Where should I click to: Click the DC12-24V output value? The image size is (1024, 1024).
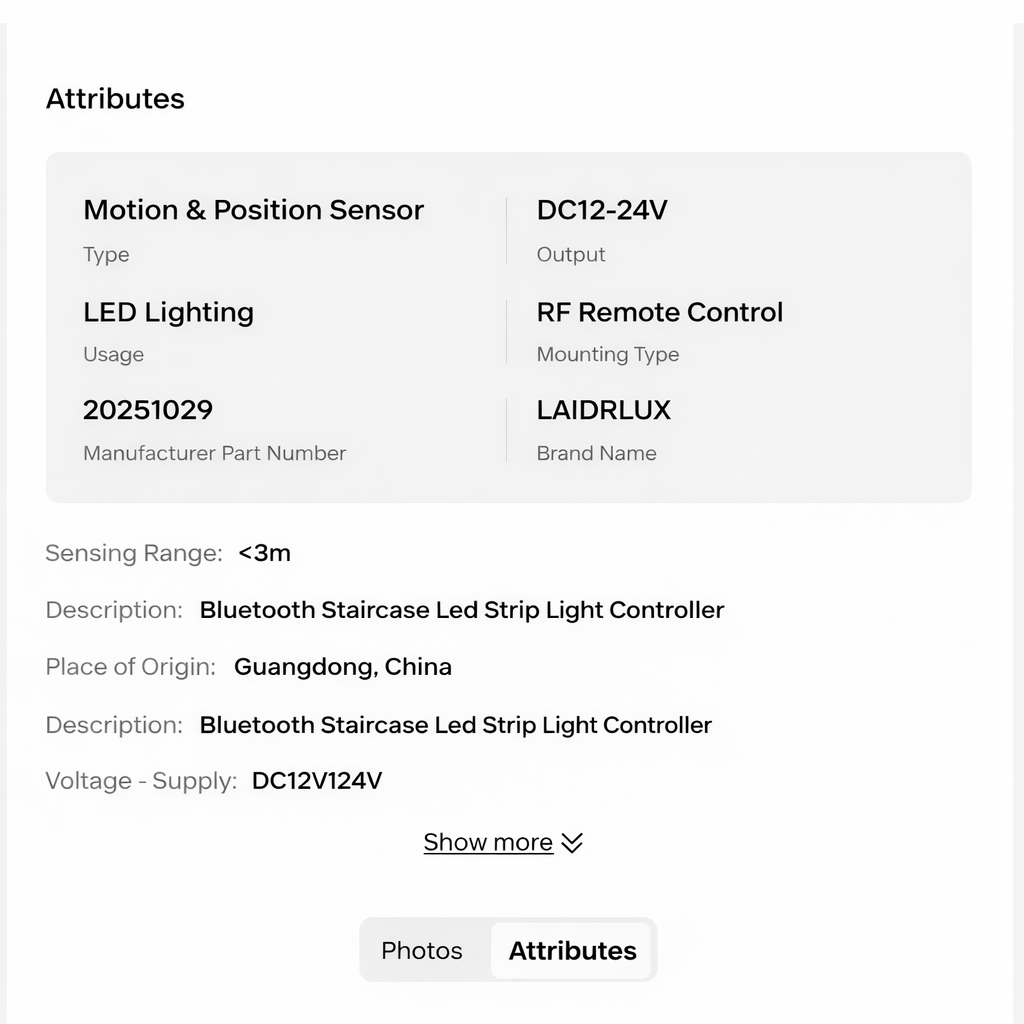pyautogui.click(x=602, y=210)
